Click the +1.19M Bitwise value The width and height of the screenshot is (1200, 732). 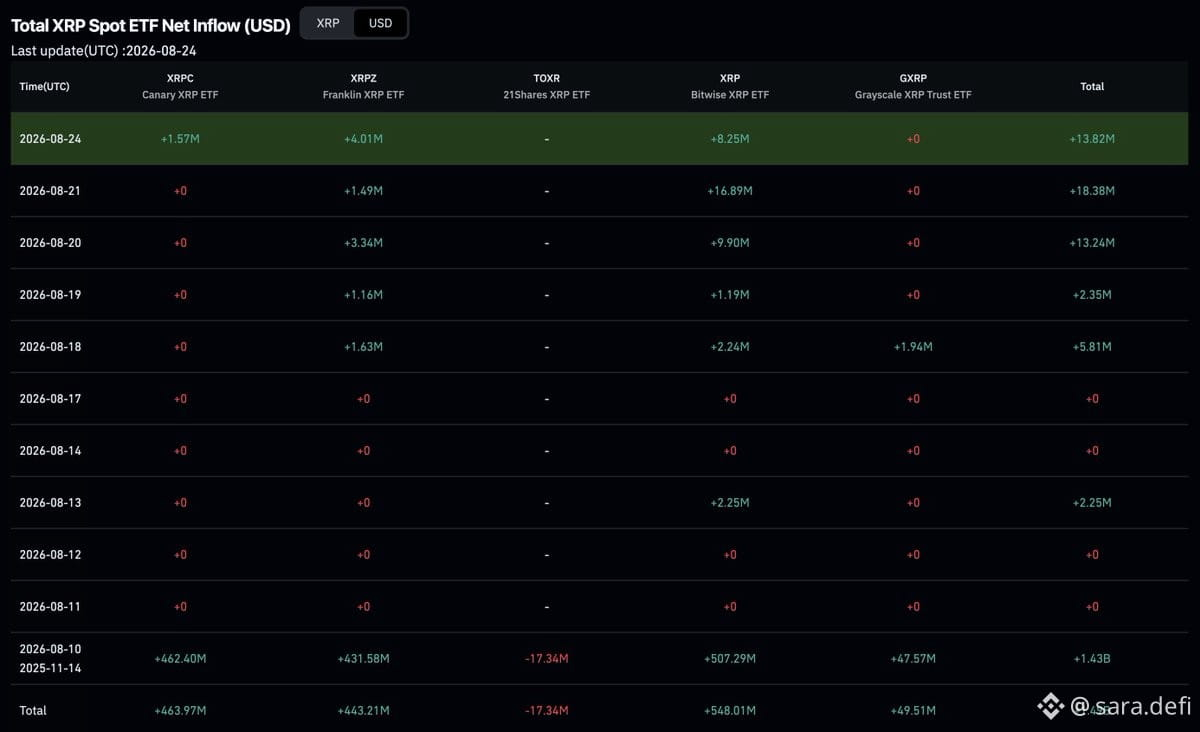click(x=730, y=295)
